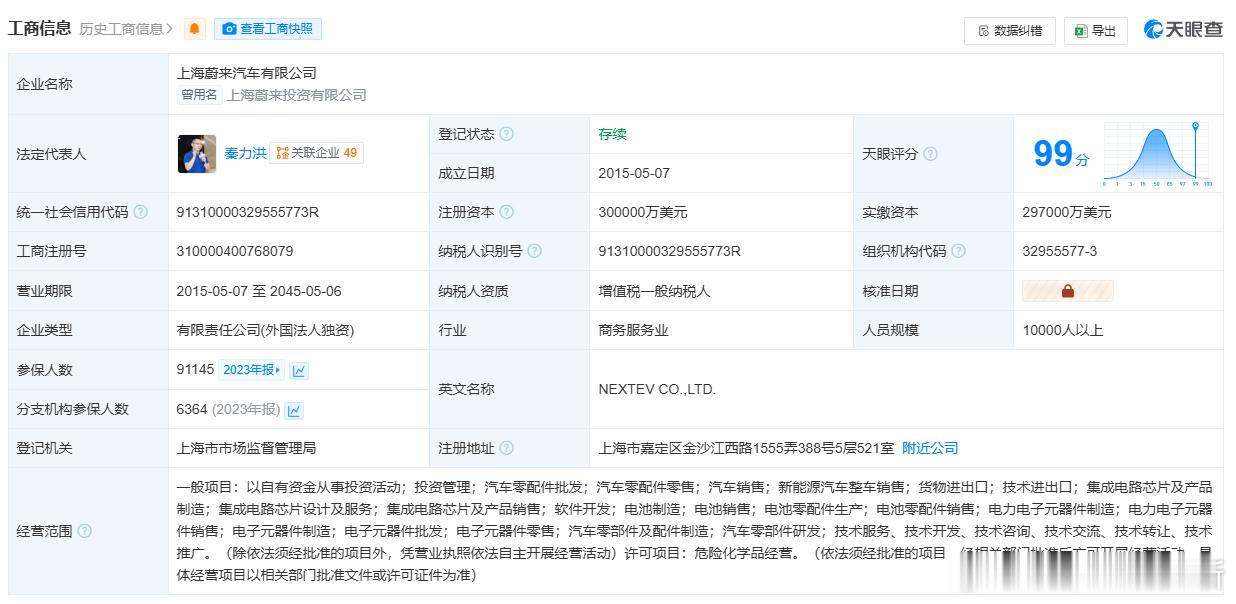Click the 曾用名 tag

(199, 95)
